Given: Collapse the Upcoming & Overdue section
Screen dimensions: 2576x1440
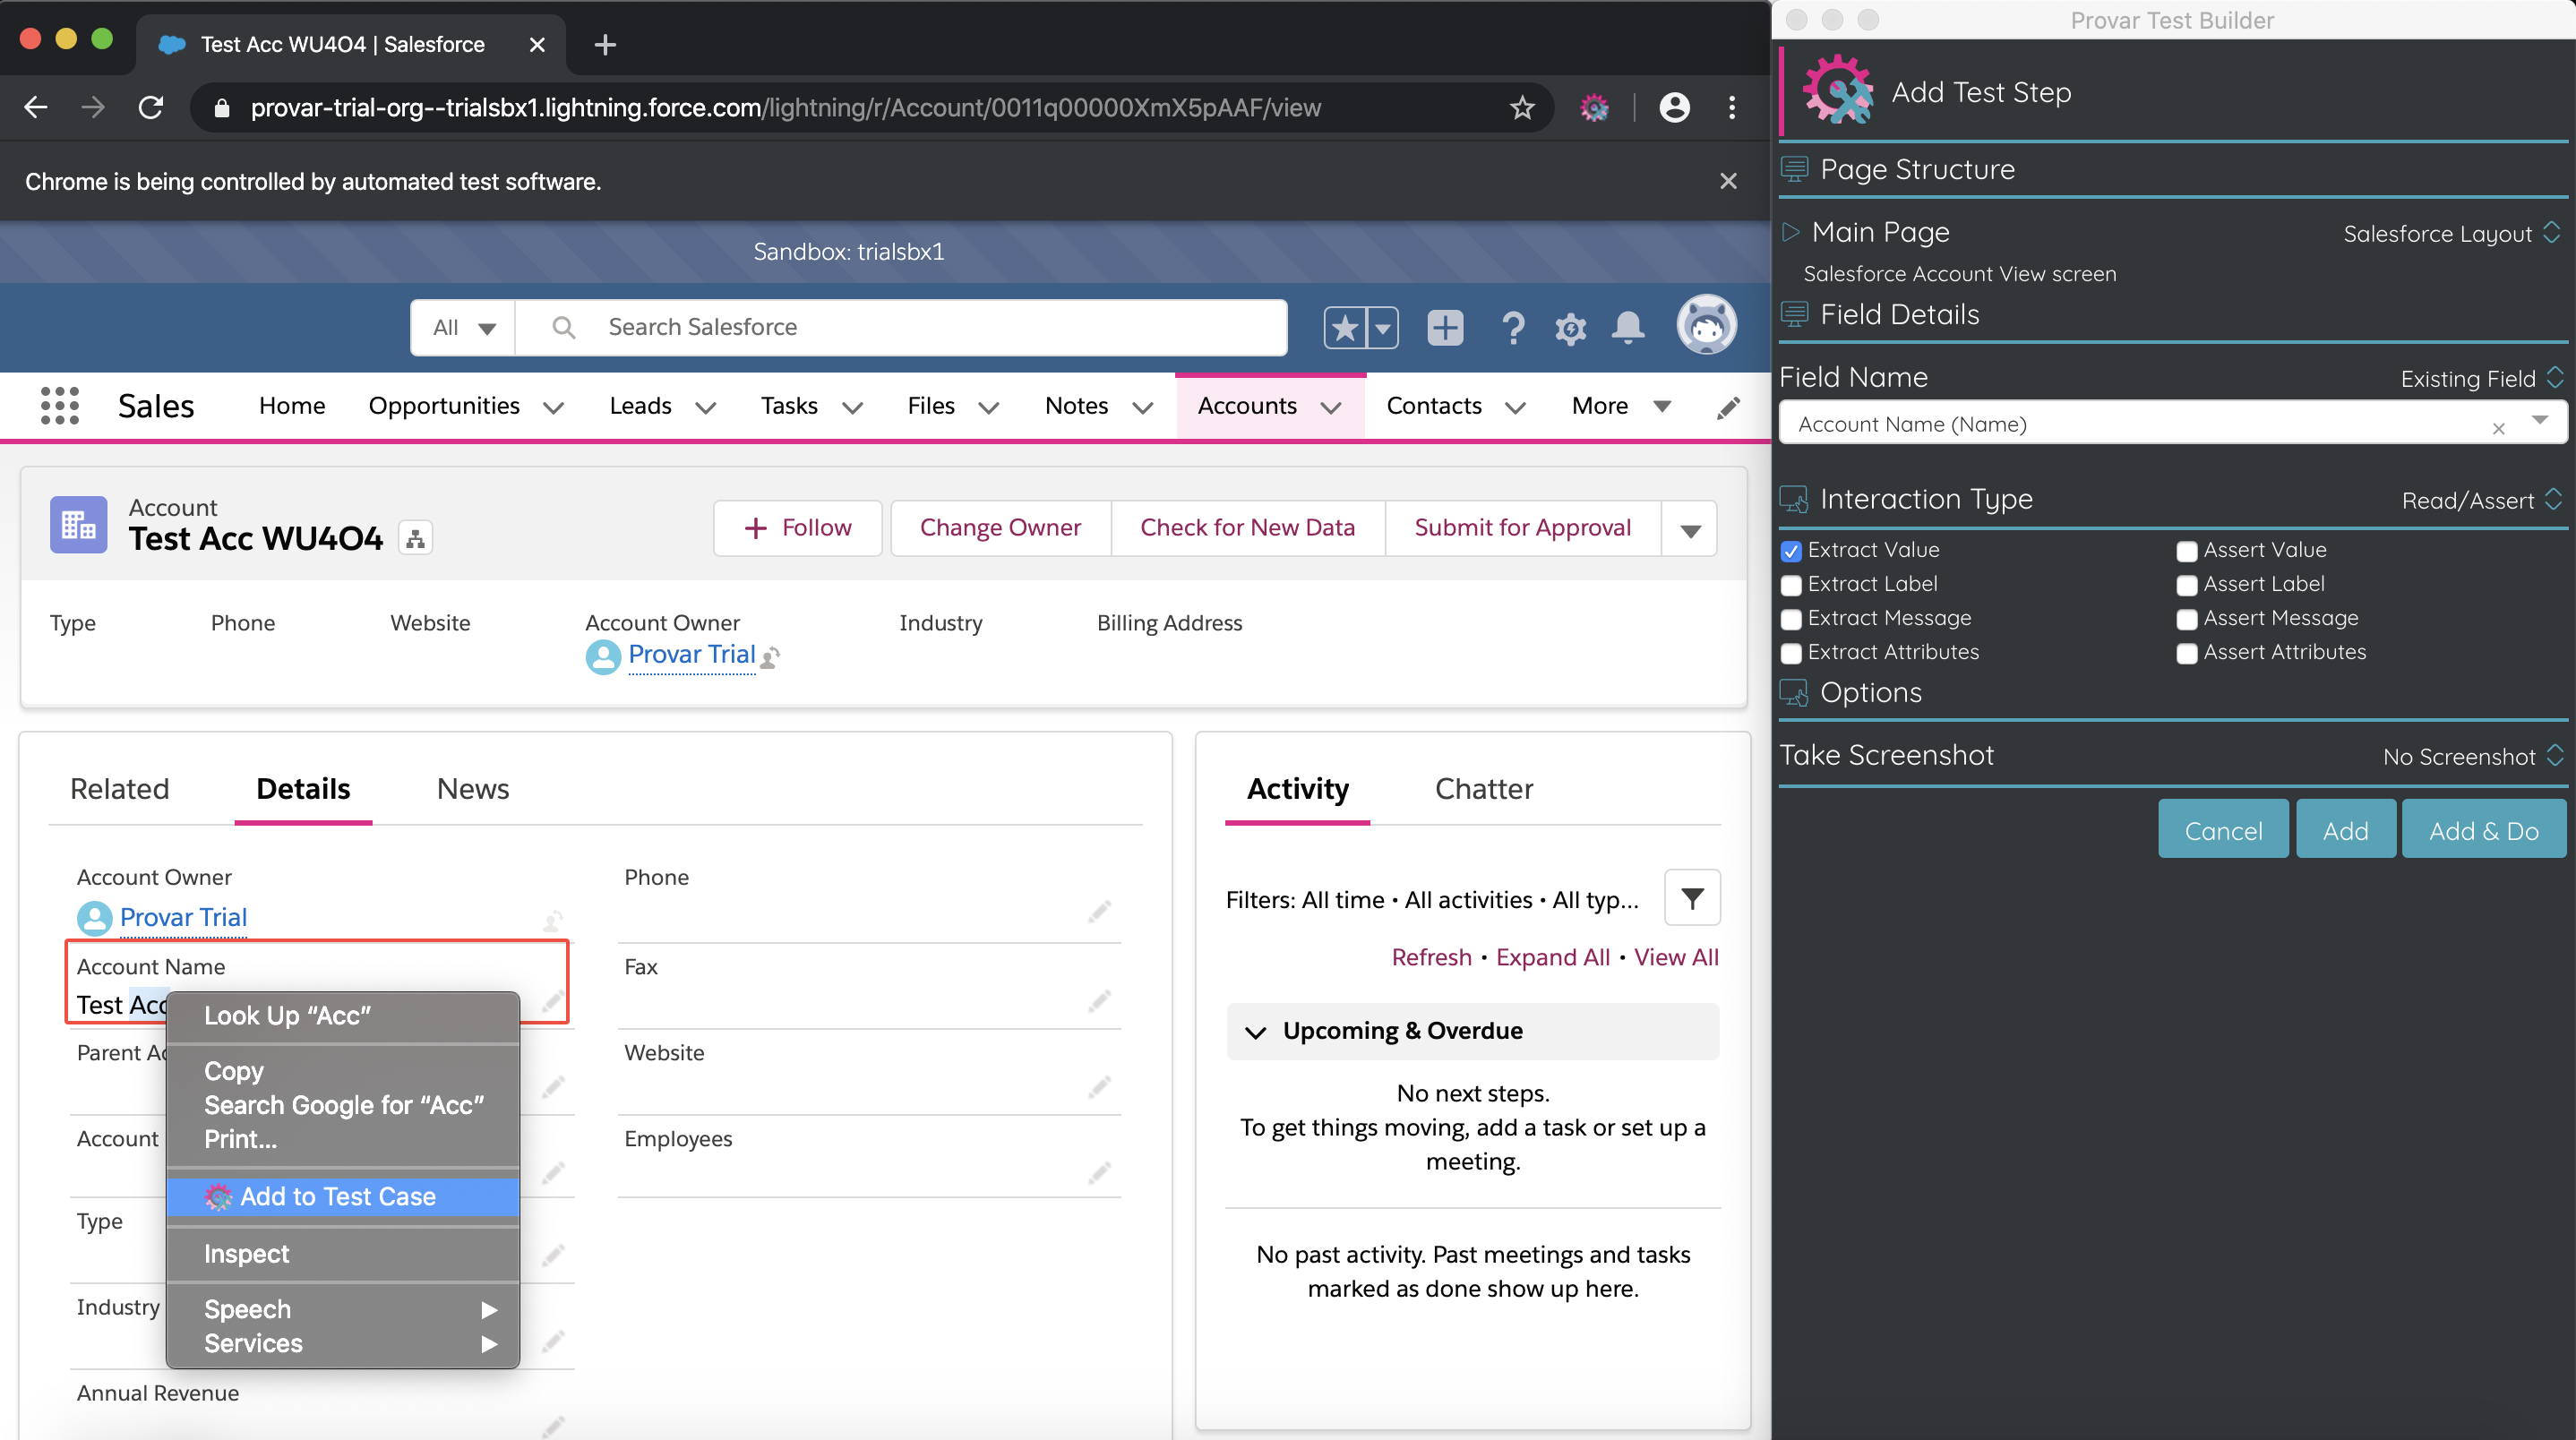Looking at the screenshot, I should [x=1255, y=1032].
